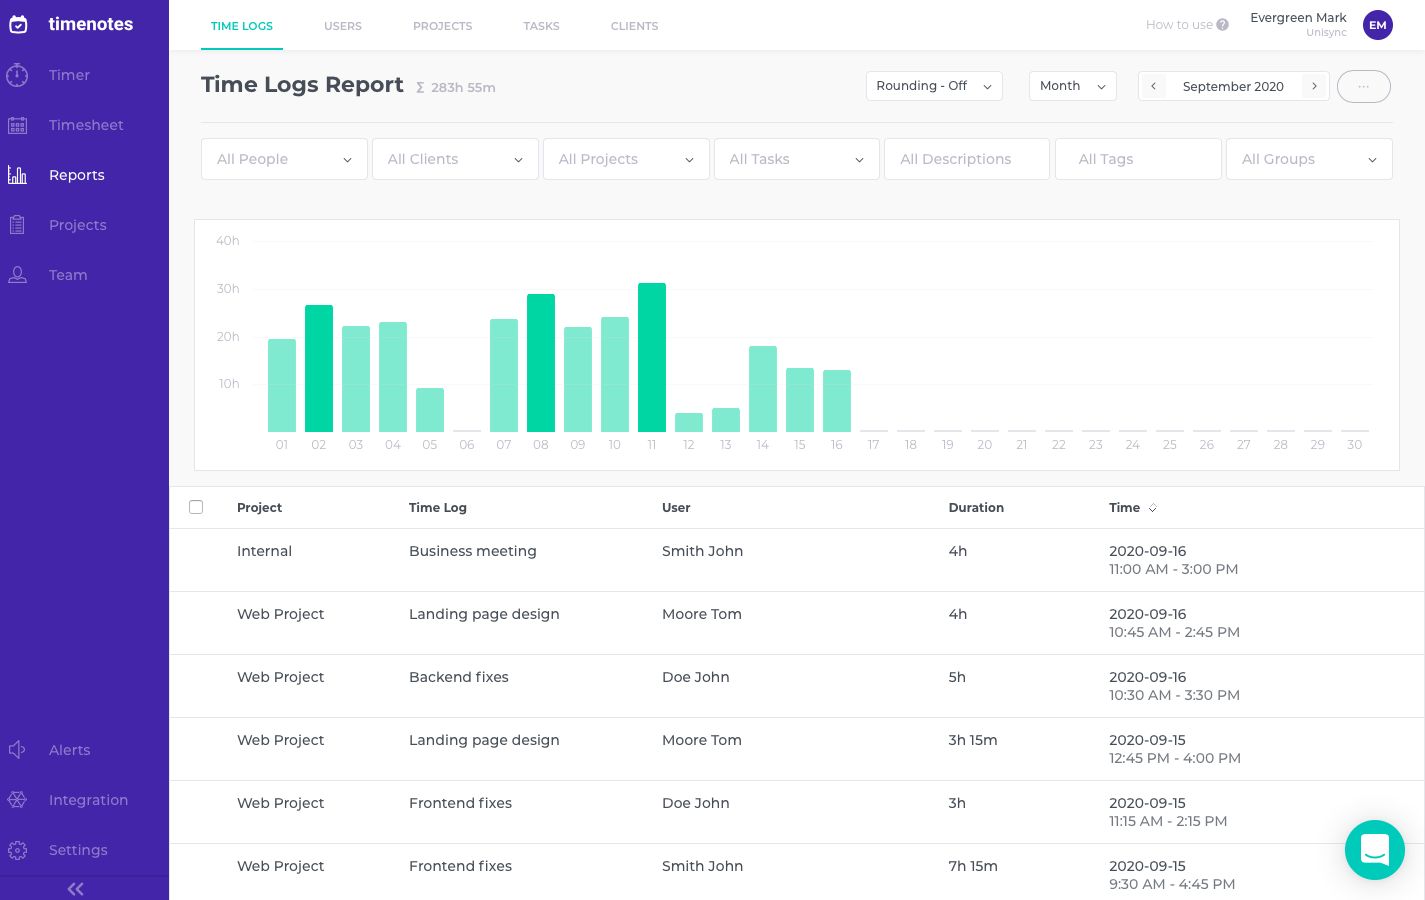
Task: Click the 3h 15m duration cell
Action: pos(973,740)
